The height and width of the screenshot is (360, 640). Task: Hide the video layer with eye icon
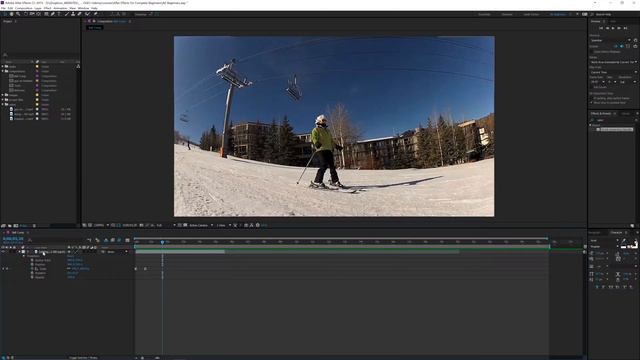3,252
